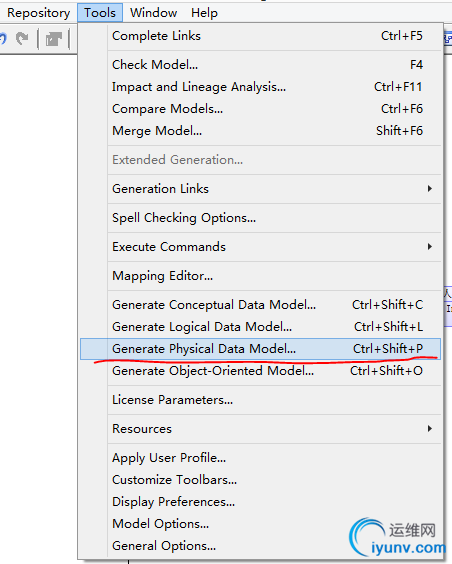Viewport: 452px width, 564px height.
Task: Expand the Generation Links submenu arrow
Action: click(430, 188)
